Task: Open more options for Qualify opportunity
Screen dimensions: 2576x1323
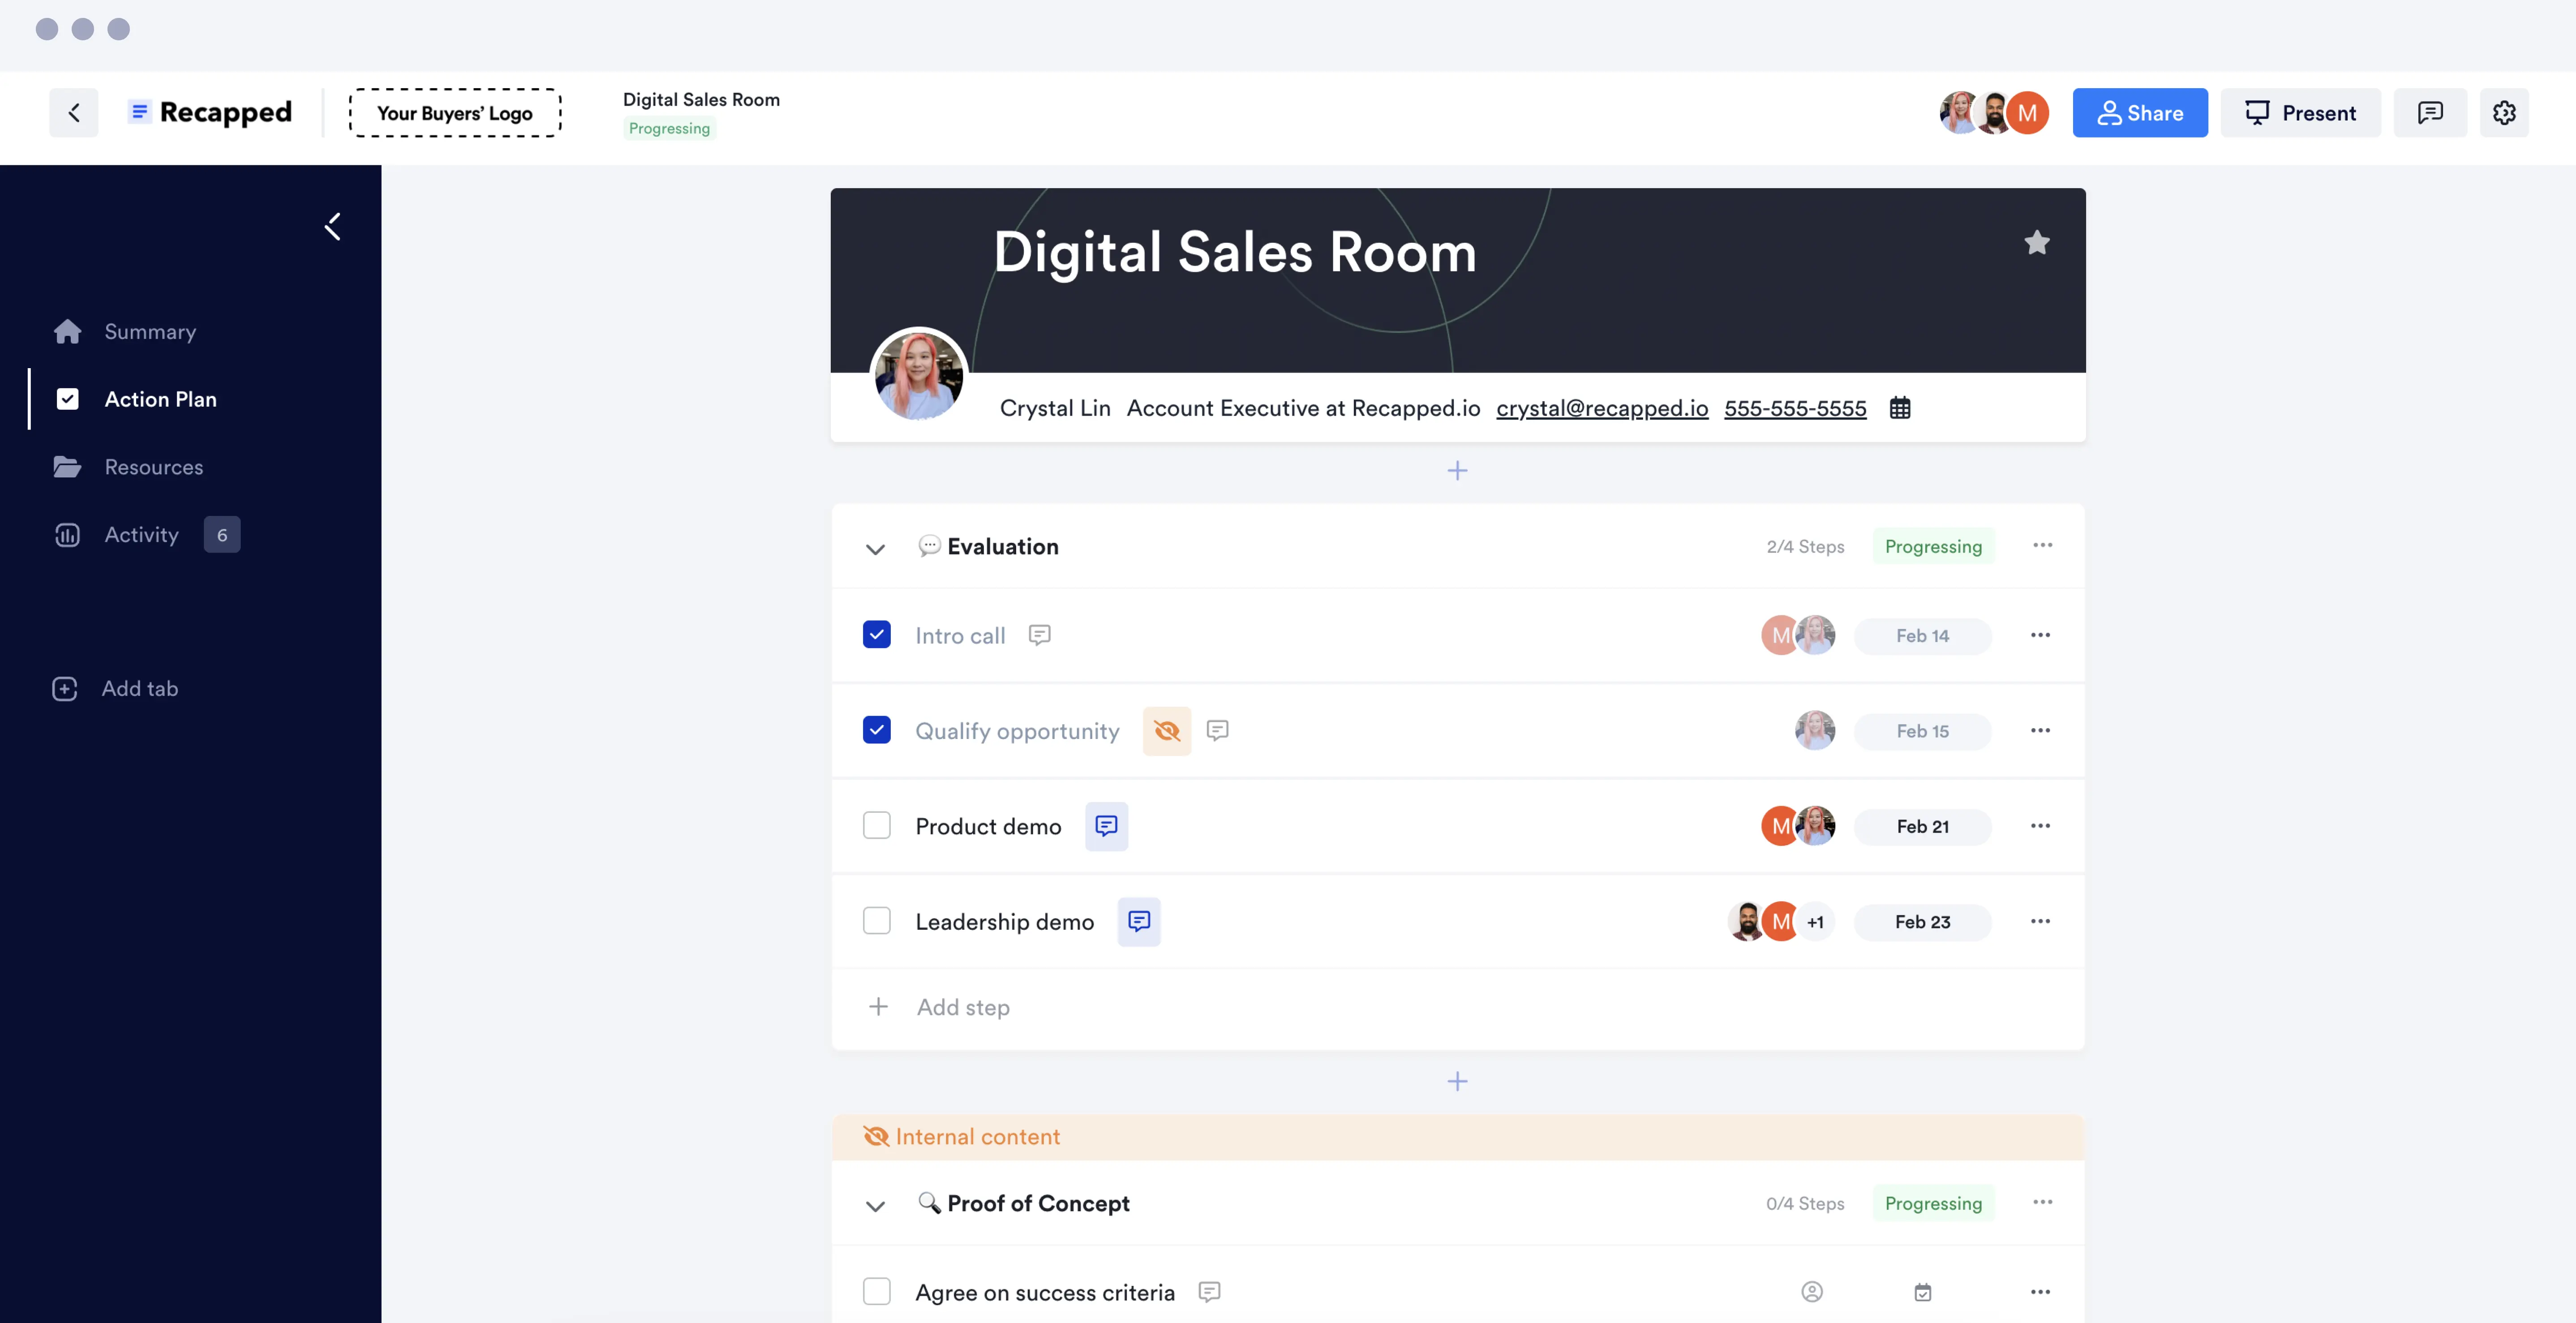Action: tap(2040, 731)
